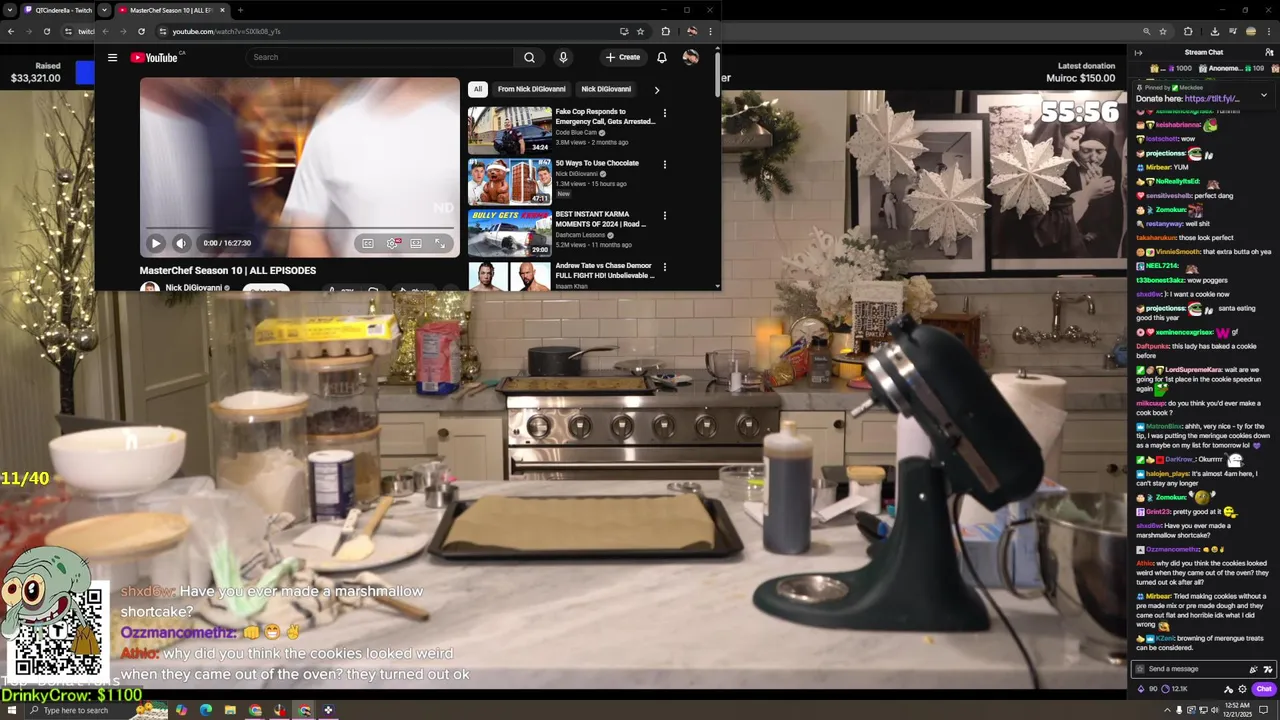Show hidden system tray icons
The image size is (1280, 720).
pos(1167,710)
